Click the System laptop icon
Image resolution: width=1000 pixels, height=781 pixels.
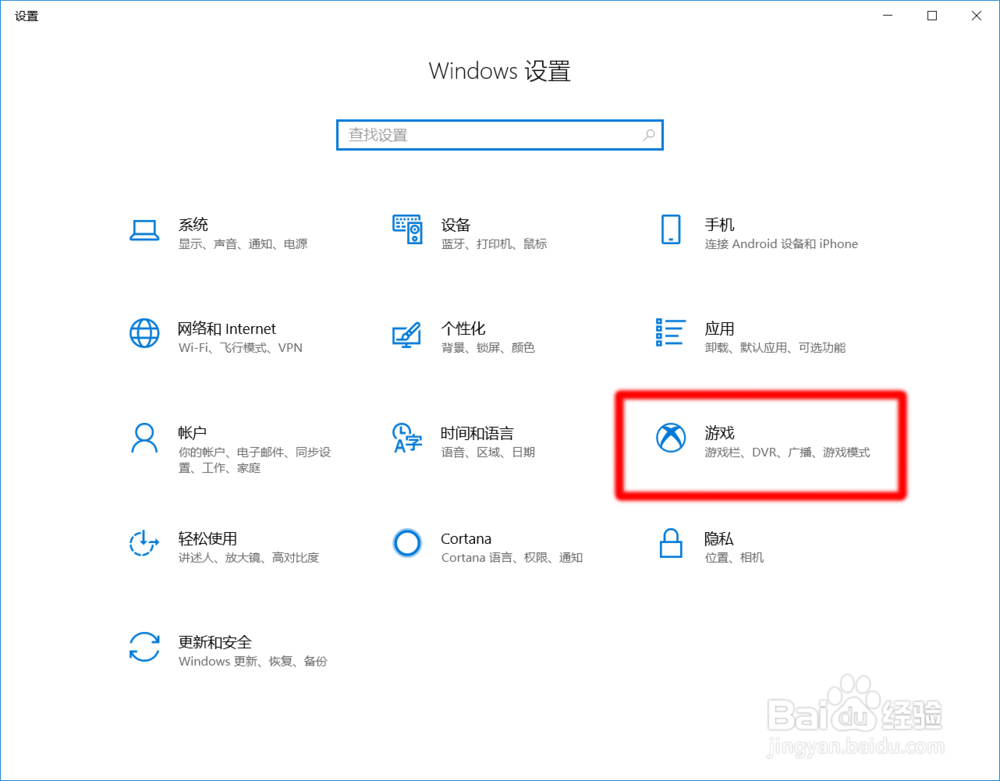tap(144, 230)
